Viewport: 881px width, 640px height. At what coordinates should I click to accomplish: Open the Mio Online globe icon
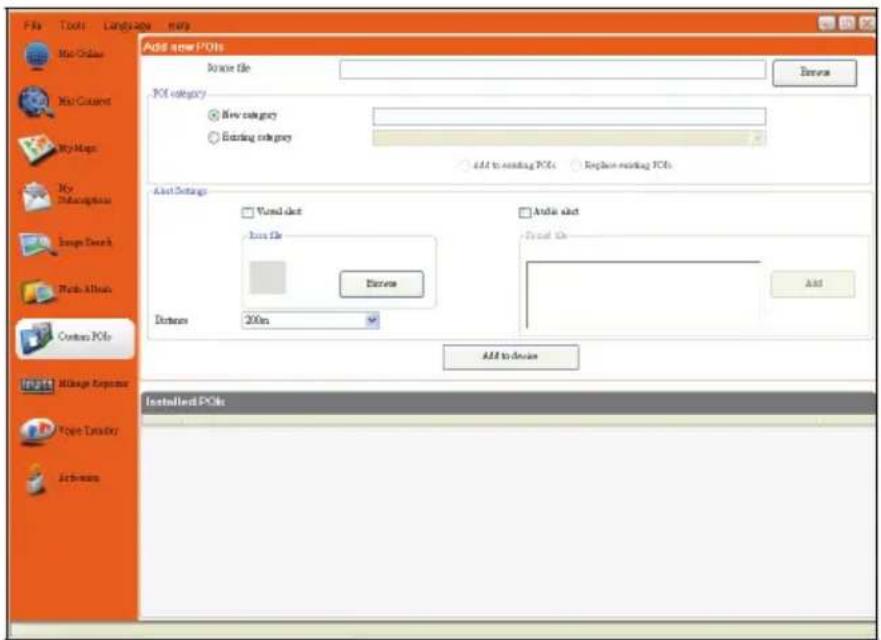click(37, 55)
